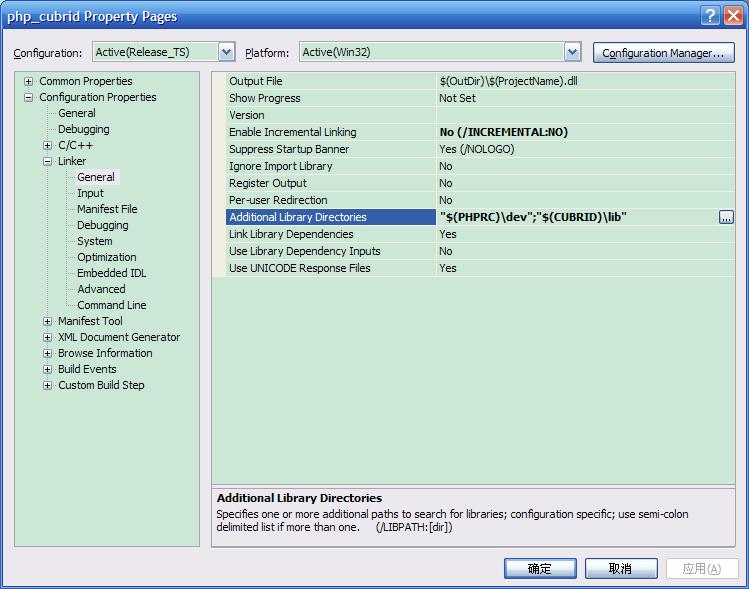This screenshot has height=589, width=749.
Task: Select the Command Line tree item
Action: click(111, 306)
